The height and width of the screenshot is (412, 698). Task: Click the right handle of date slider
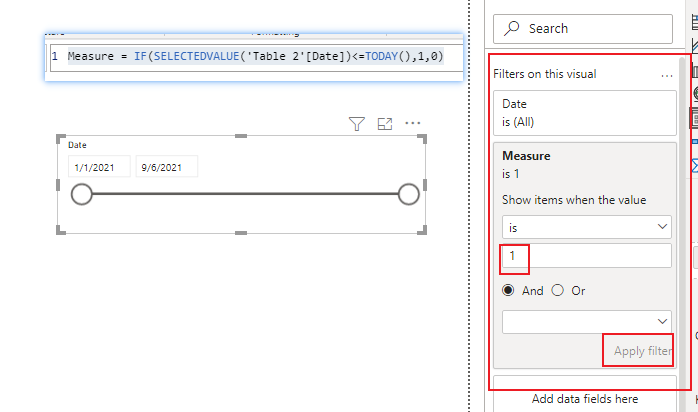click(409, 194)
